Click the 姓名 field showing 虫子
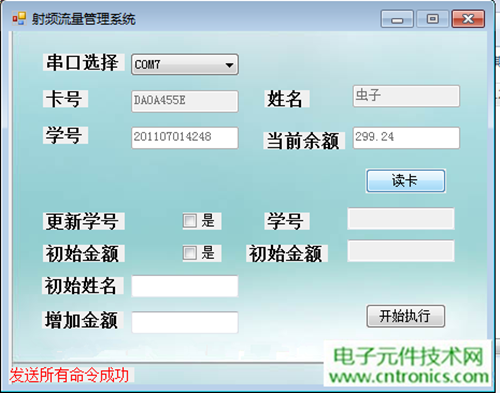 click(406, 96)
